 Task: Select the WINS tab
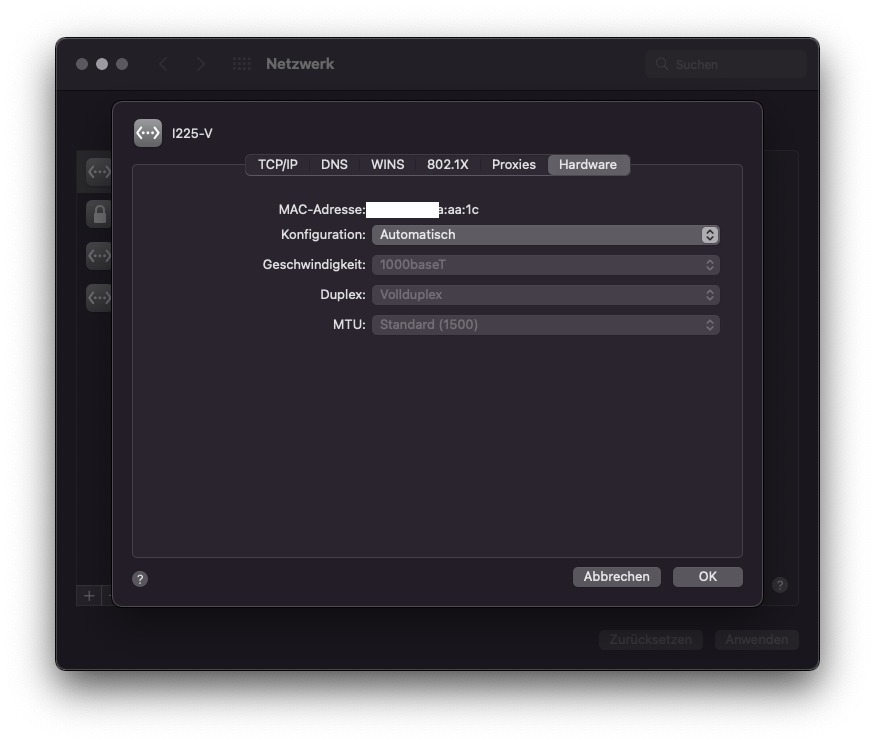coord(387,165)
